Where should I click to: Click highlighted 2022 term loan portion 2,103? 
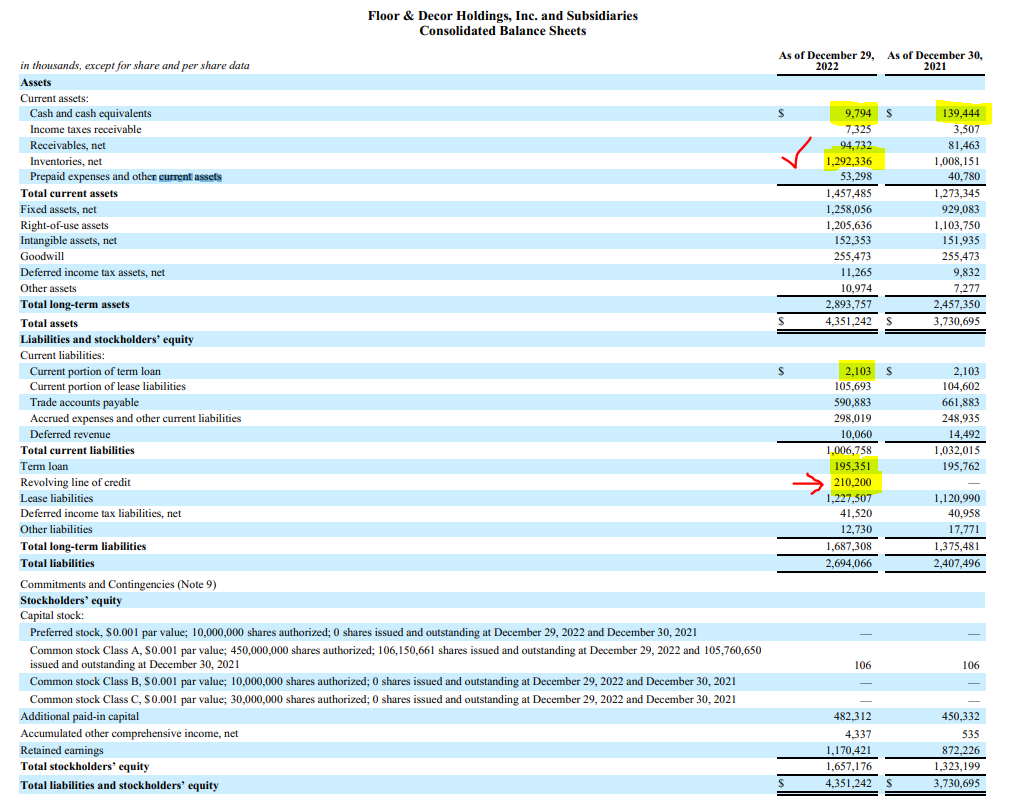point(858,371)
